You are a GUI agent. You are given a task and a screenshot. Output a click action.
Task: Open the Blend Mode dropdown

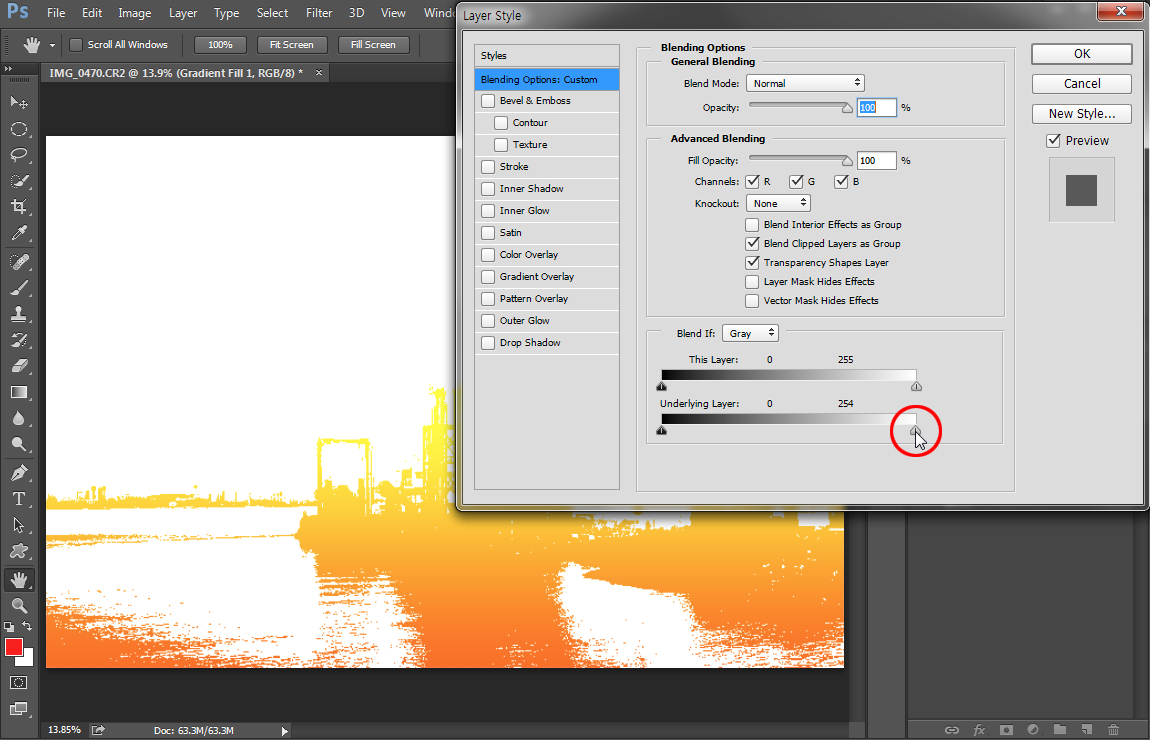[805, 83]
